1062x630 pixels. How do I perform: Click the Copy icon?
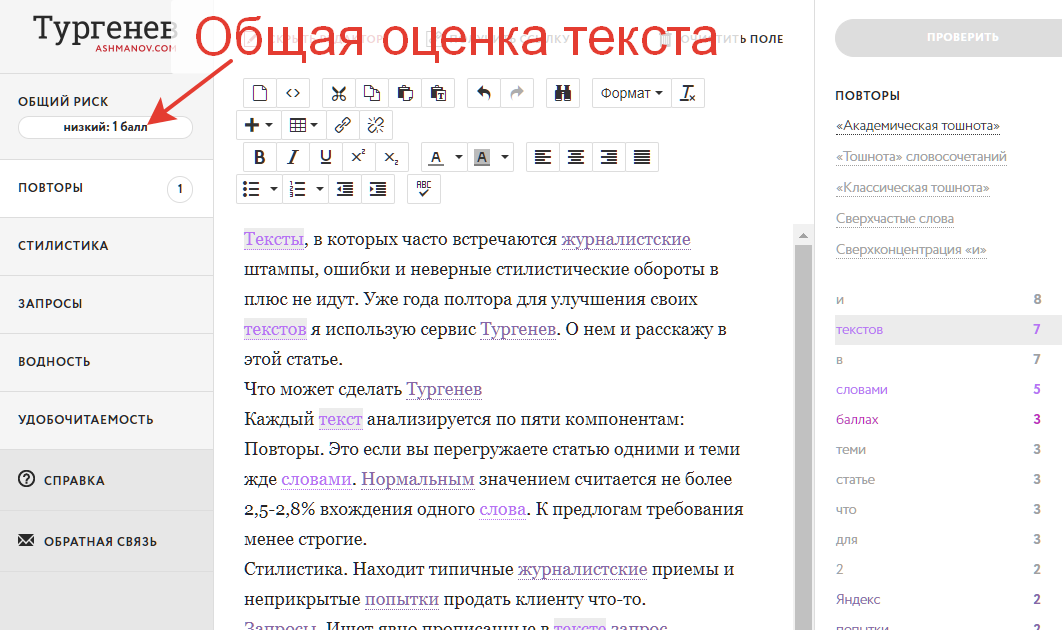click(372, 93)
